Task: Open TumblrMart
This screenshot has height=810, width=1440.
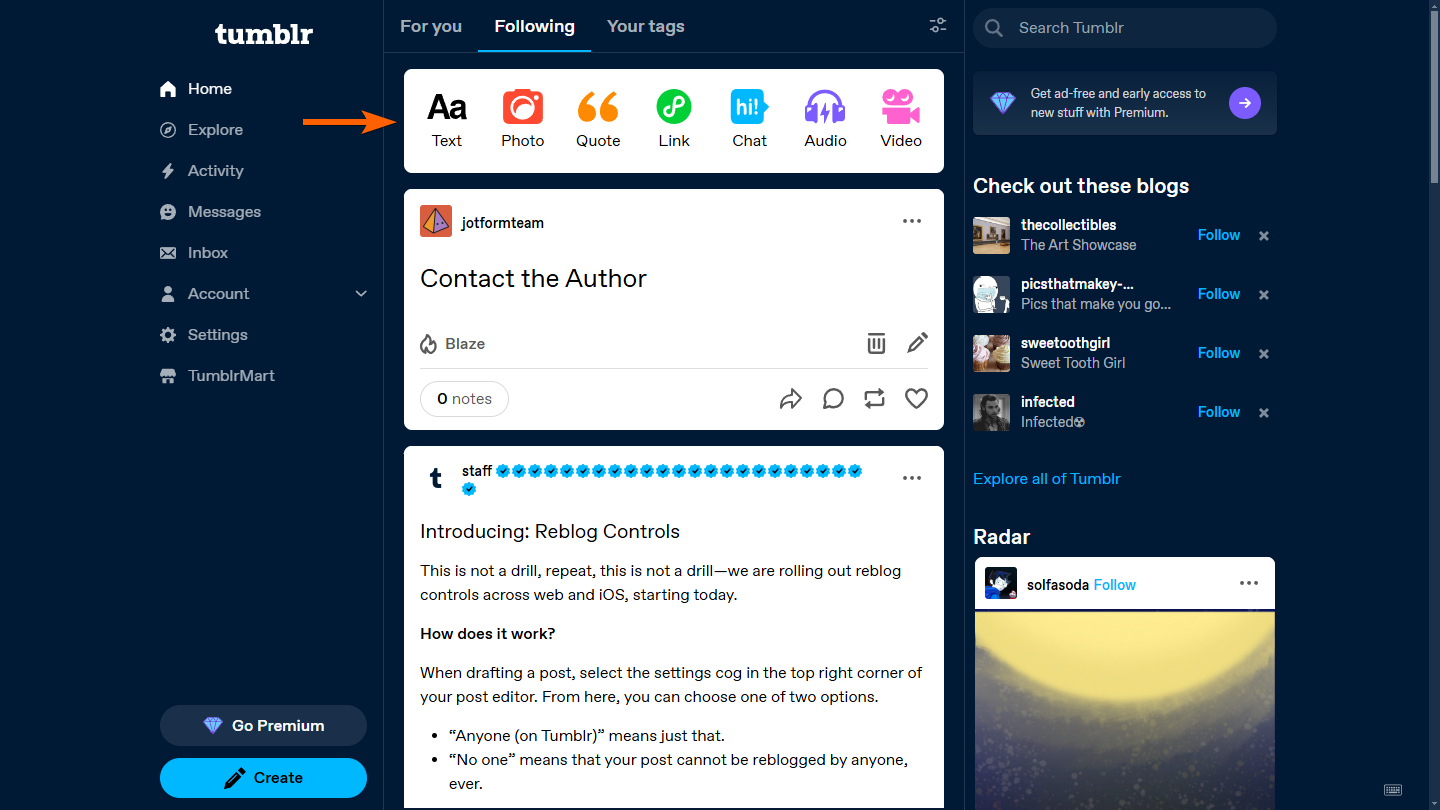Action: (x=217, y=376)
